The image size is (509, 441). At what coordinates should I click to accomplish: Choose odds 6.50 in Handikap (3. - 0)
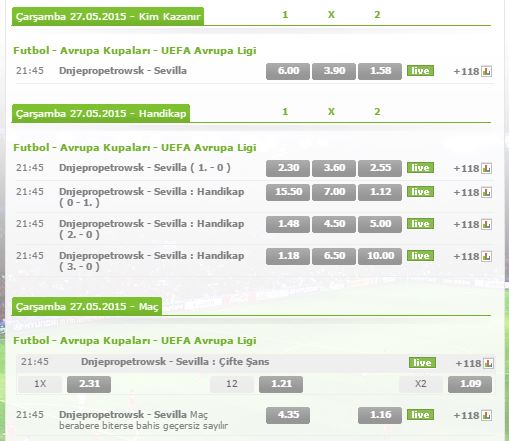click(334, 256)
